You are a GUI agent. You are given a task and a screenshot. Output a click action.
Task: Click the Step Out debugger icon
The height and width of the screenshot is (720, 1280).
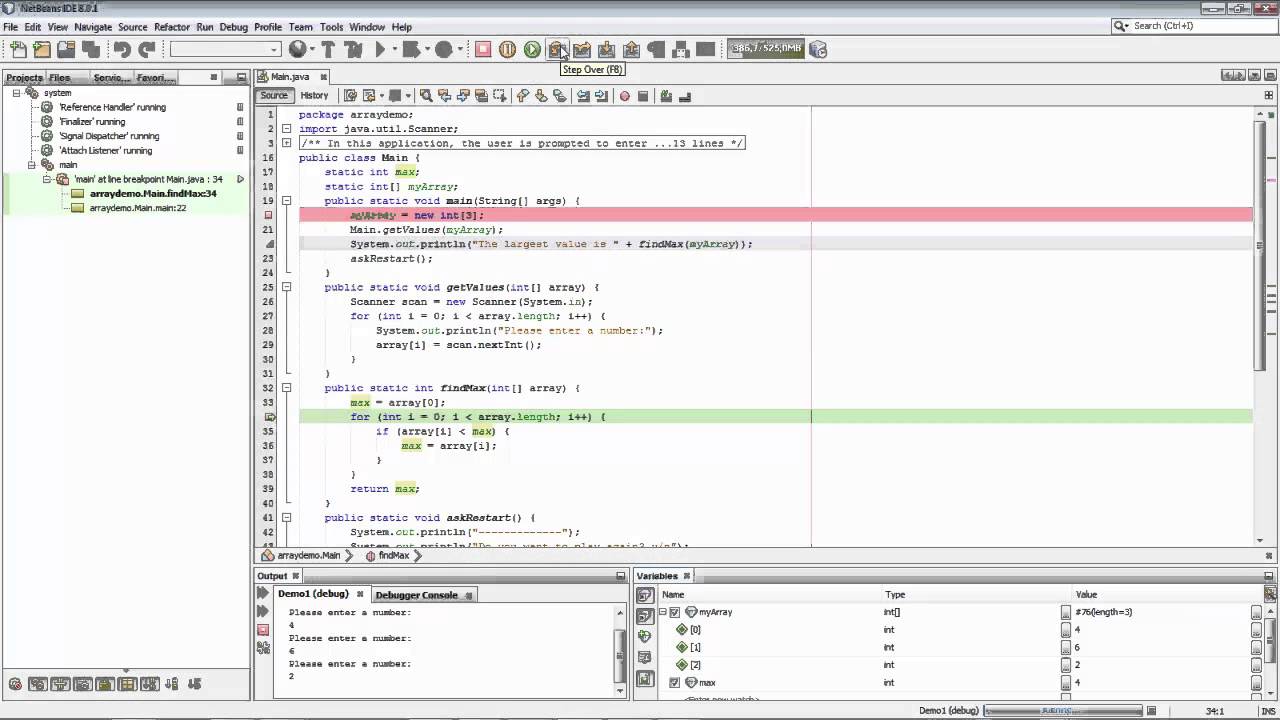[631, 49]
